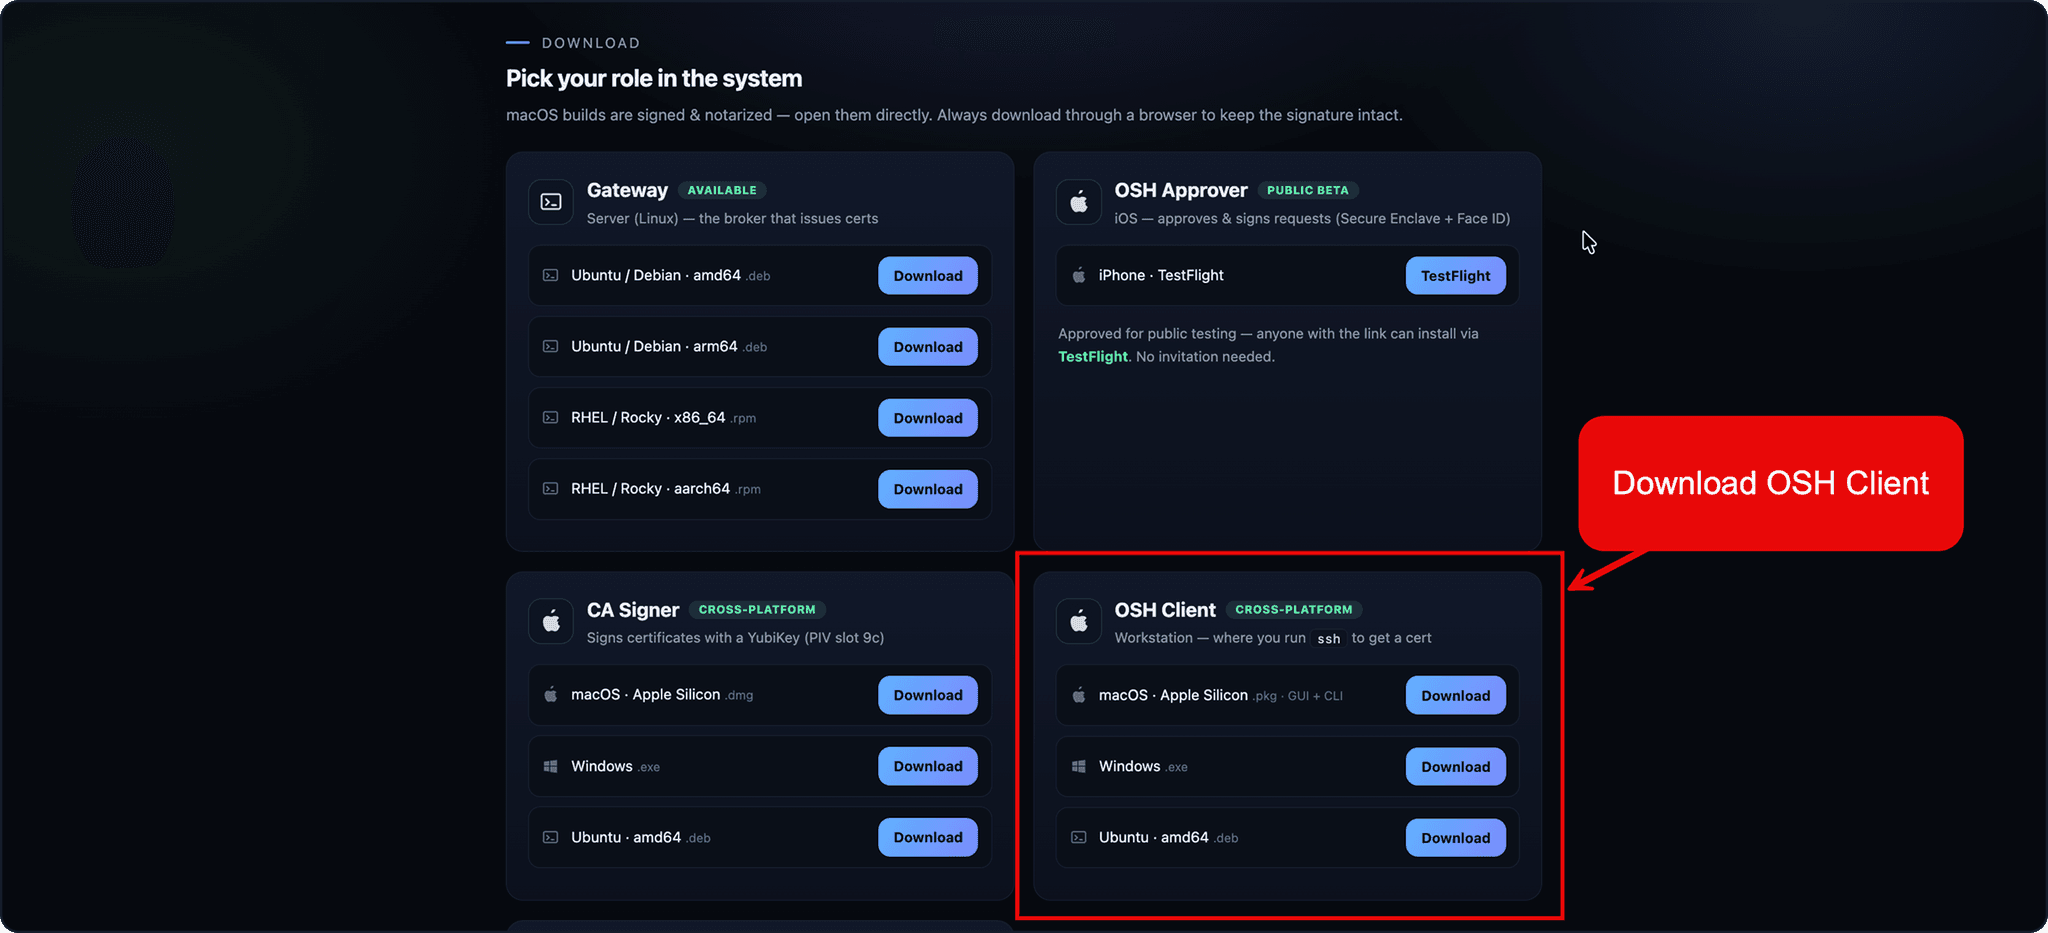Click 'Signs certificates with a YubiKey' subtitle

pos(735,637)
